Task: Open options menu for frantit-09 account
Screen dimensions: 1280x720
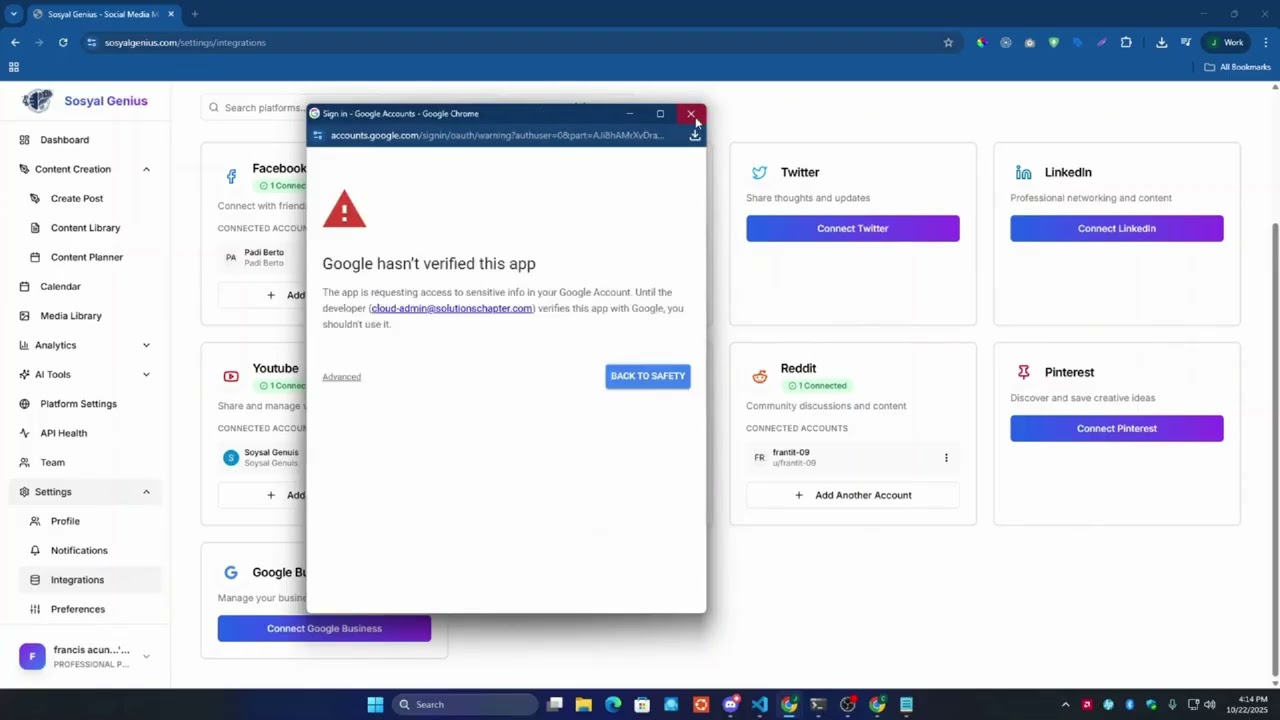Action: pos(946,458)
